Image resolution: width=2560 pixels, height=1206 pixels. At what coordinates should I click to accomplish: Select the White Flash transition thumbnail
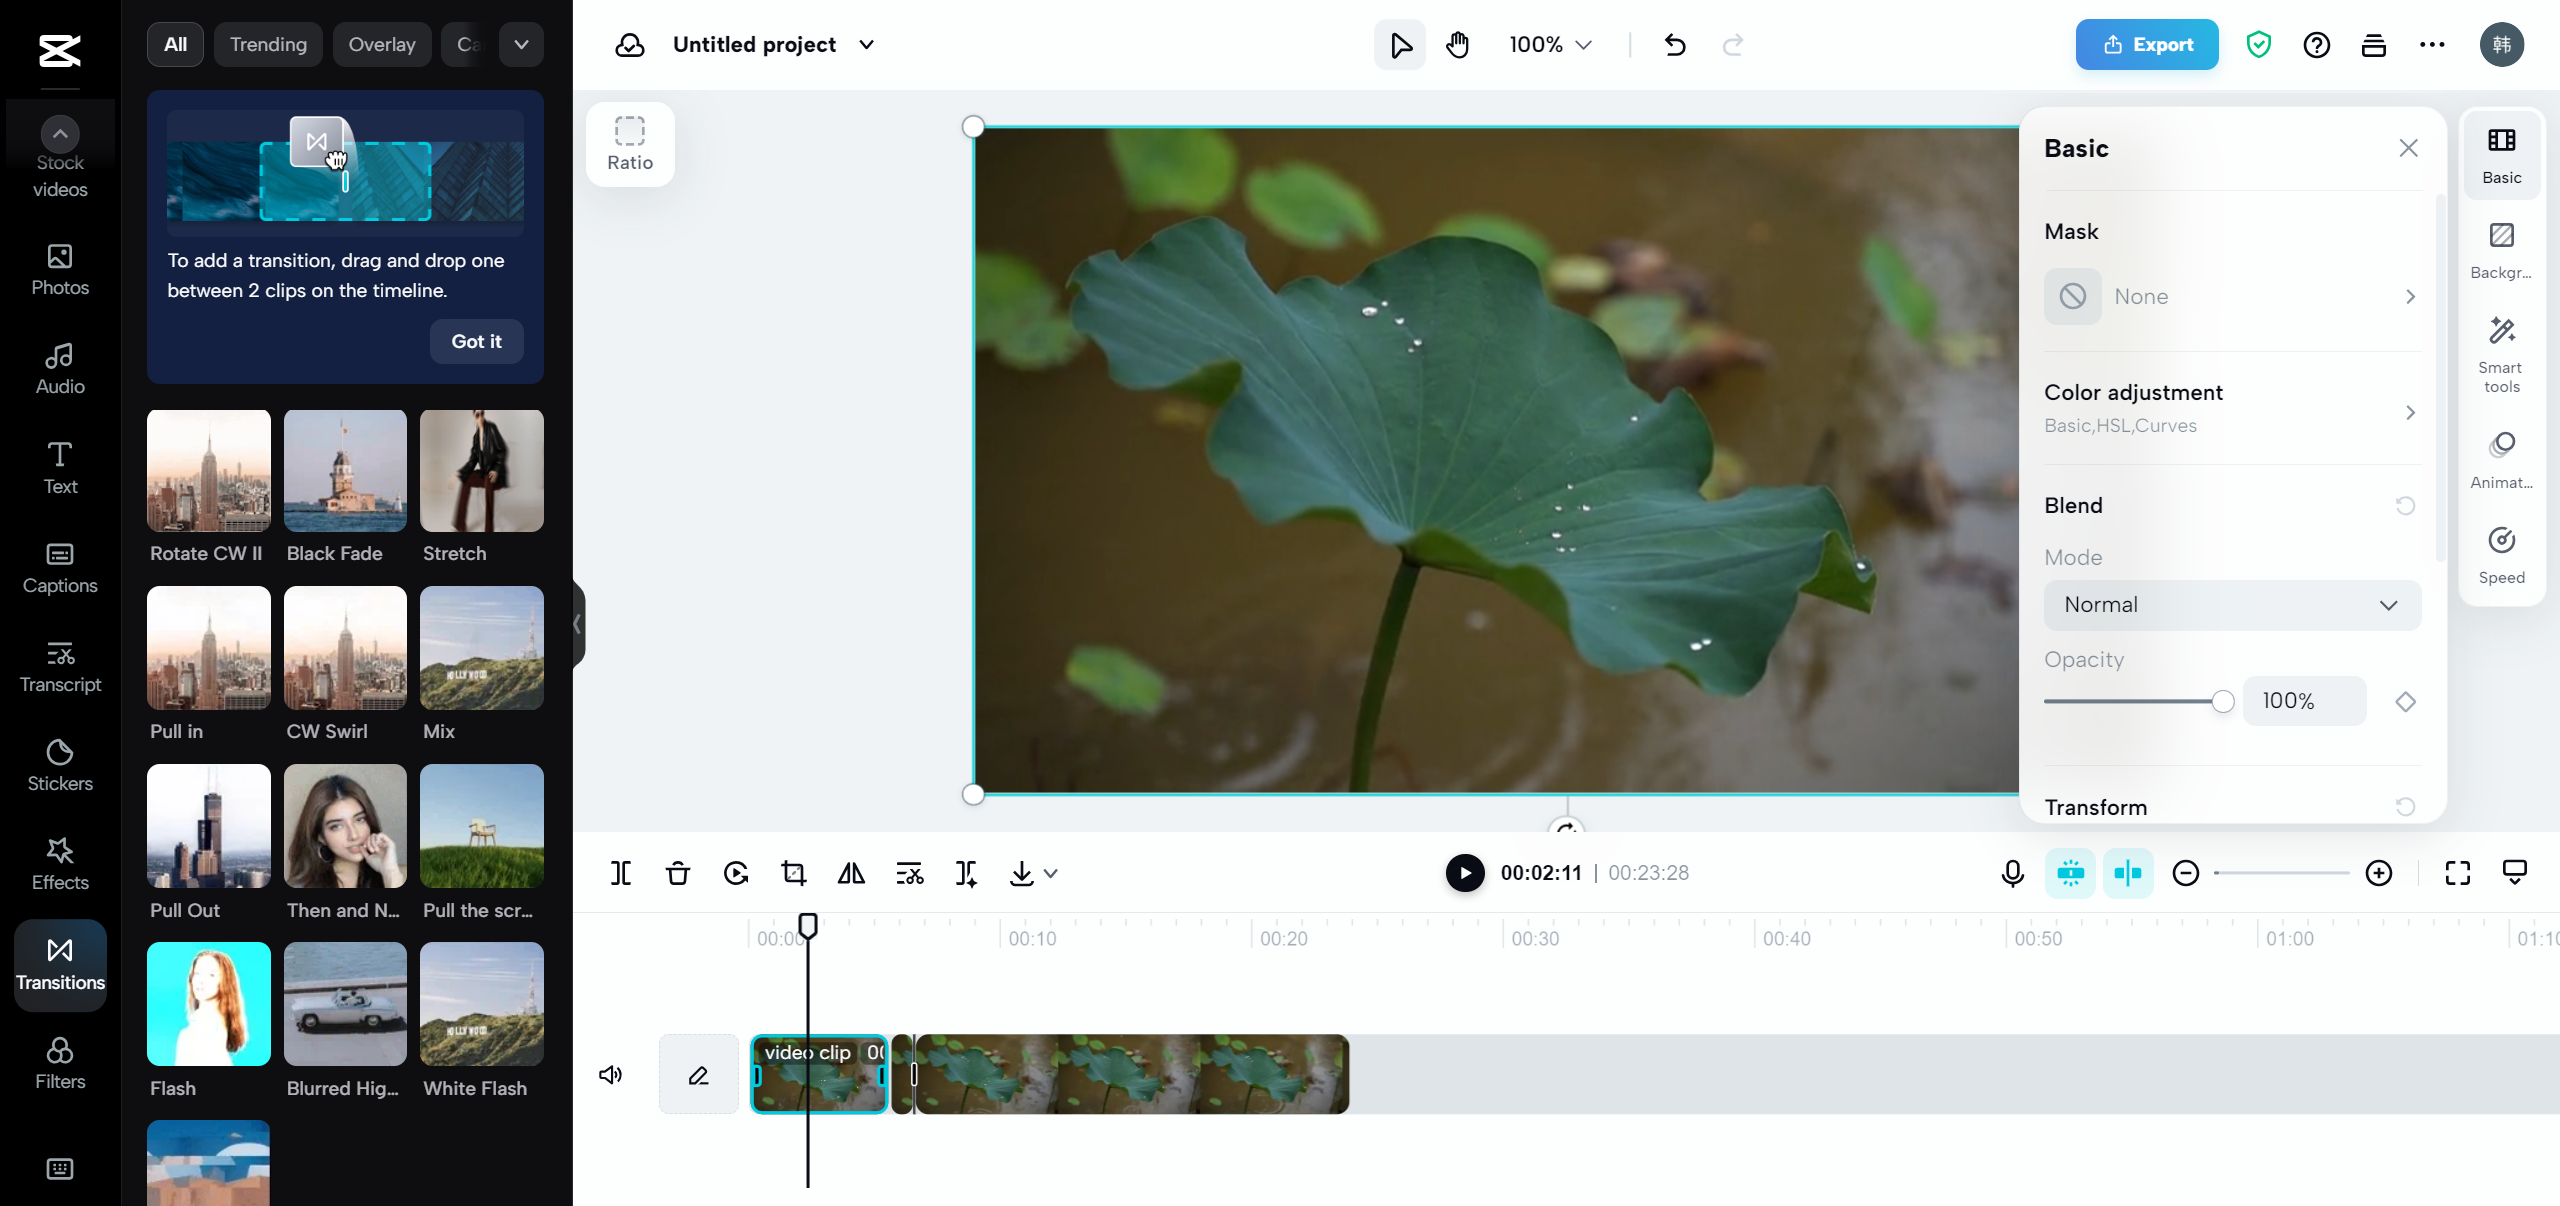click(x=481, y=1004)
